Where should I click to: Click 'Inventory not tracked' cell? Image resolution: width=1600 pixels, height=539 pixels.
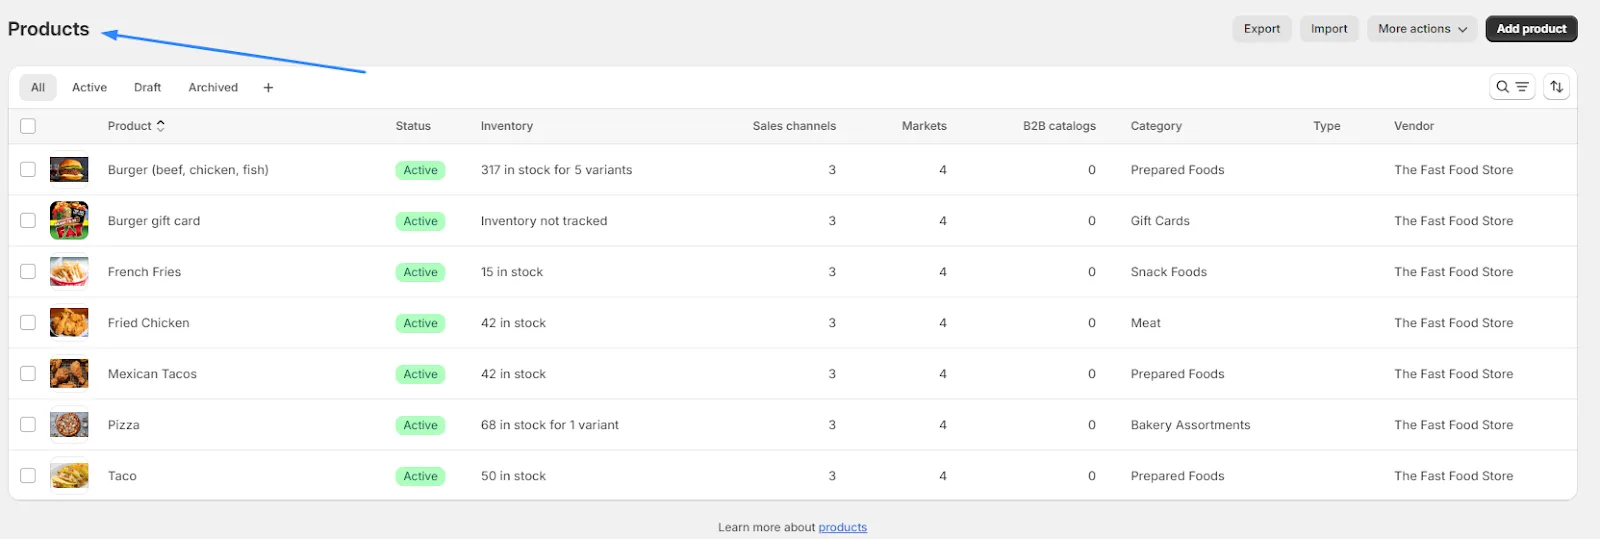pos(544,221)
